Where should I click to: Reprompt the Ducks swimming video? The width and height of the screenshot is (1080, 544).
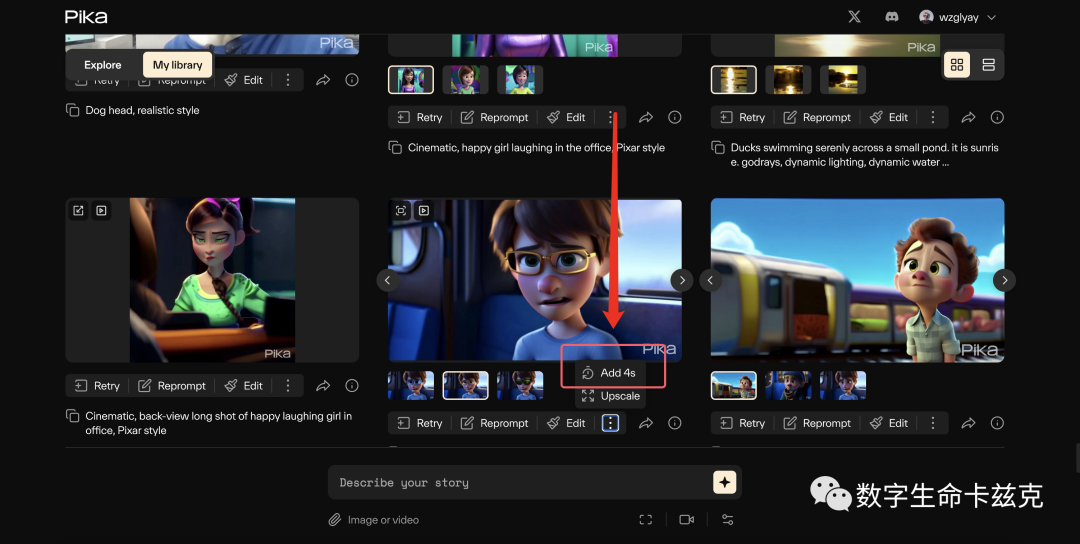point(818,117)
